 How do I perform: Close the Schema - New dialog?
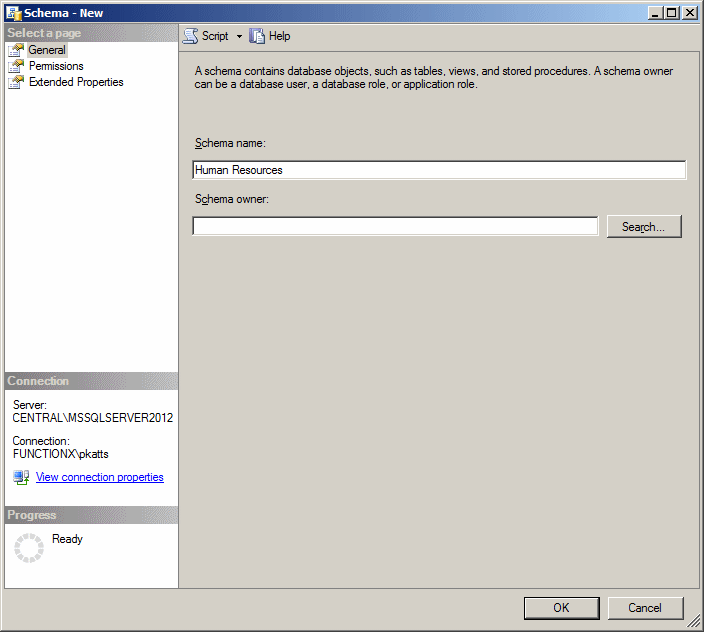click(689, 13)
